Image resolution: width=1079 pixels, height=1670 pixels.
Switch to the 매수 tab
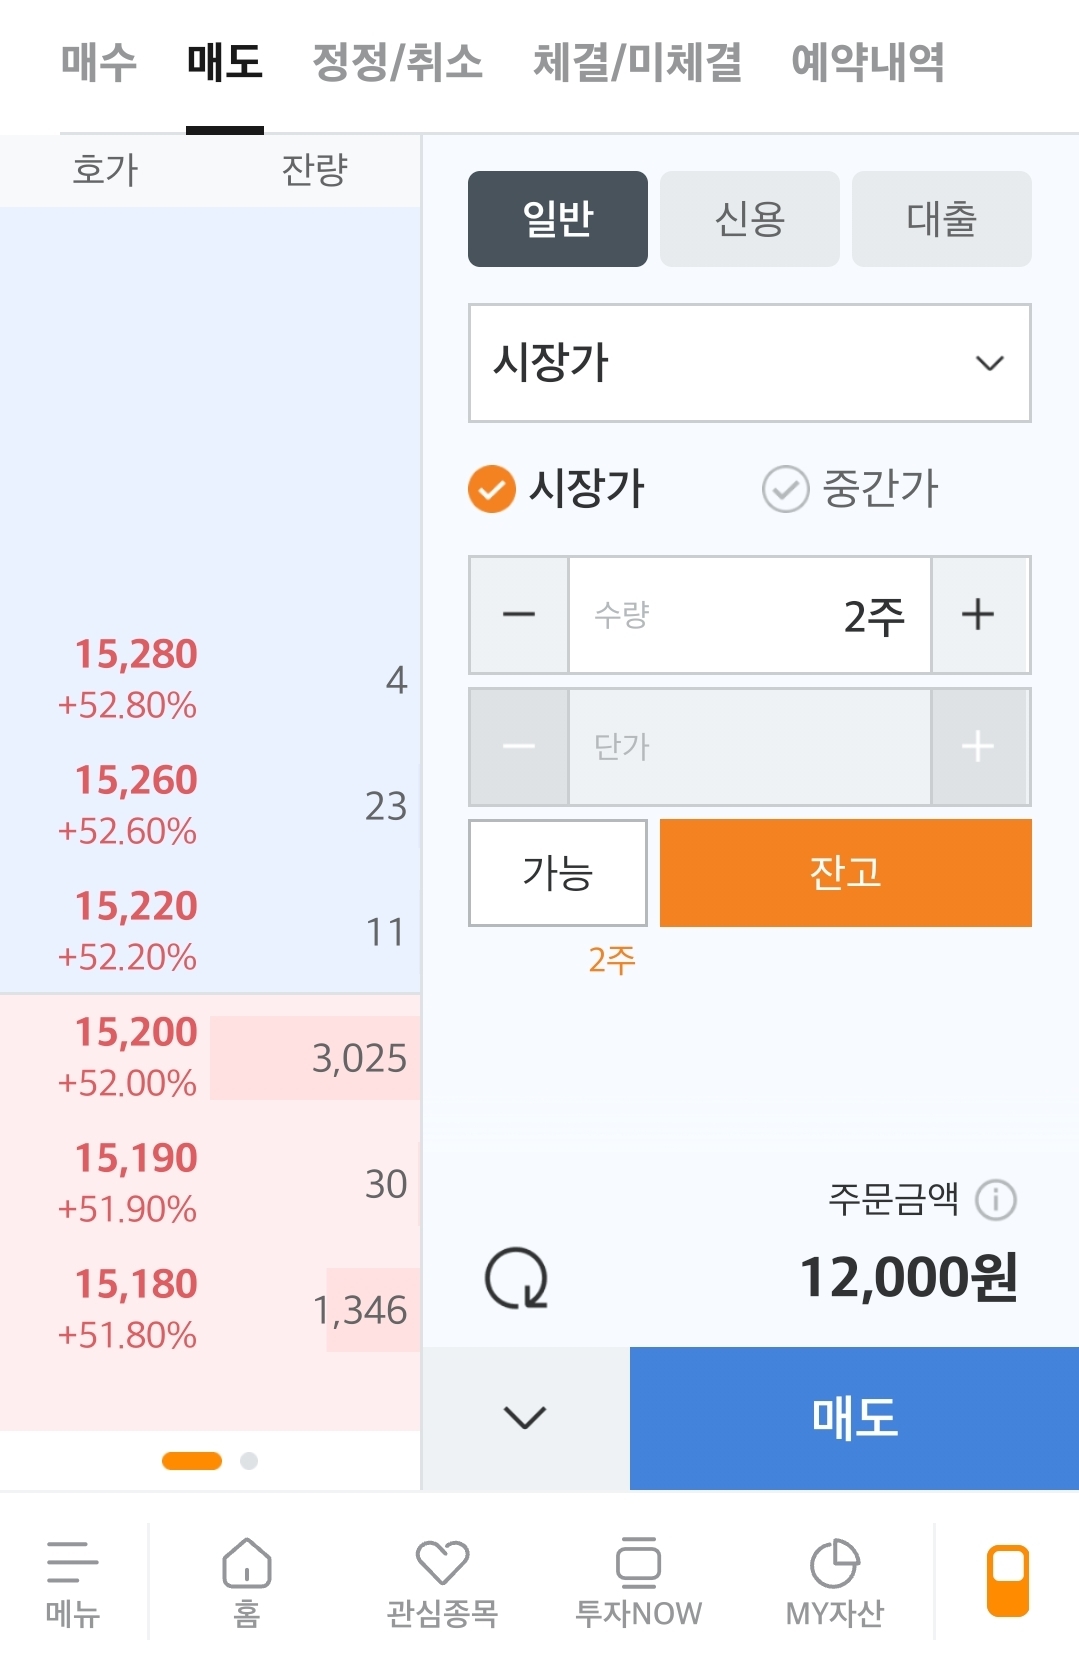click(98, 62)
